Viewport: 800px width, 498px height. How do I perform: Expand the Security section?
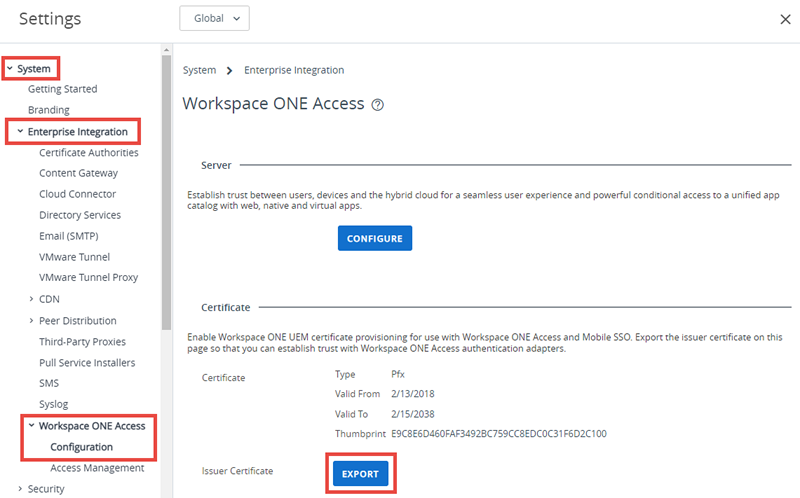point(20,489)
